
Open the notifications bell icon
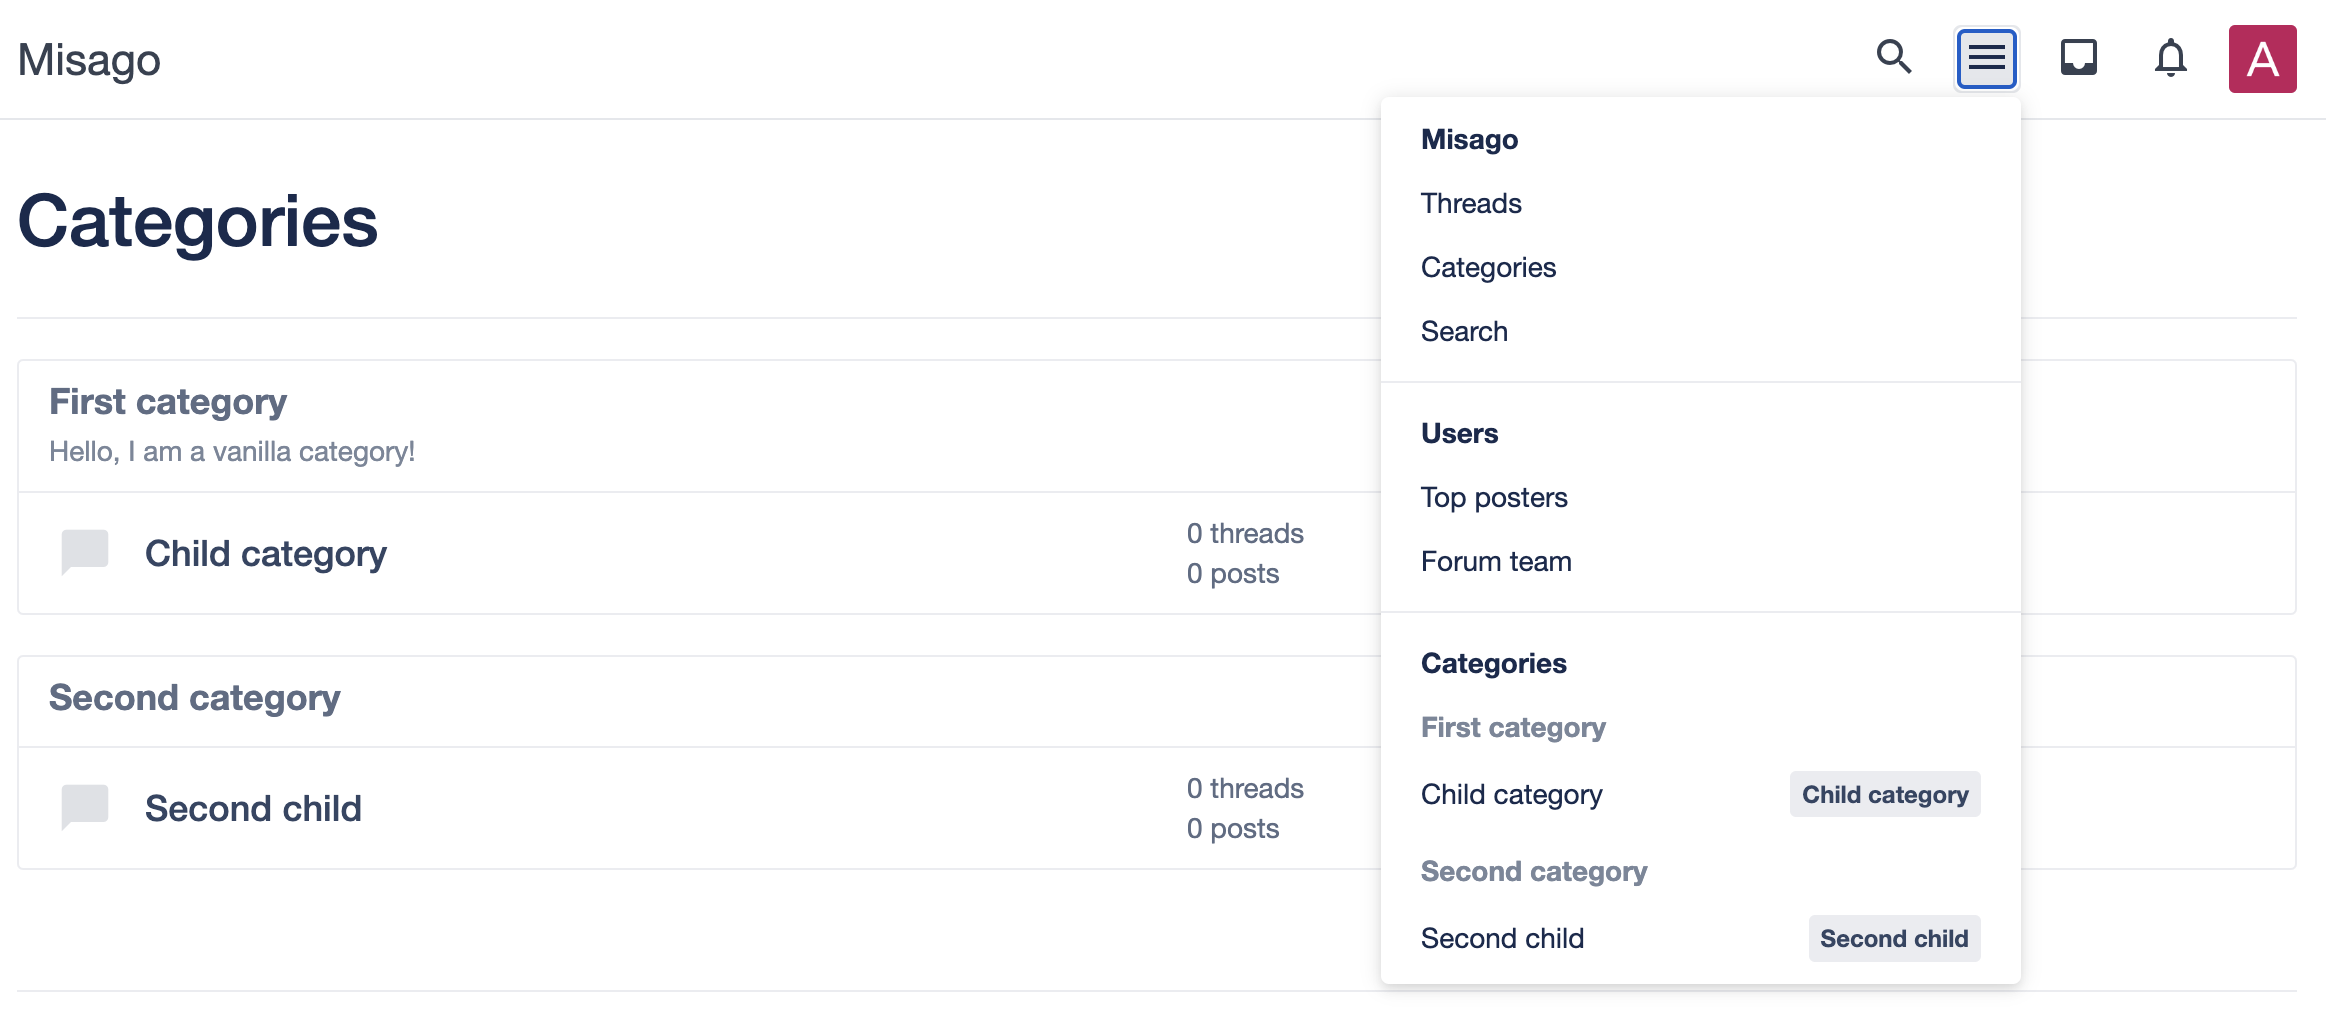pyautogui.click(x=2170, y=58)
